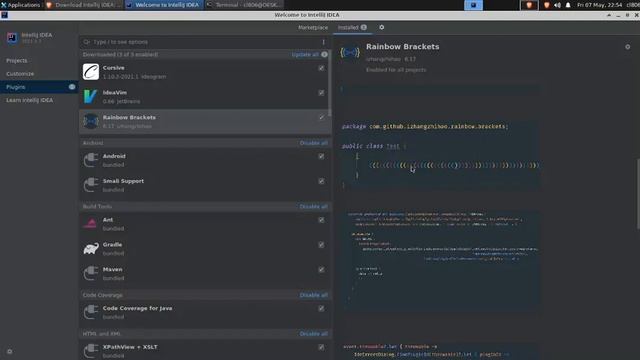Toggle the Ant plugin checkbox

[x=321, y=220]
